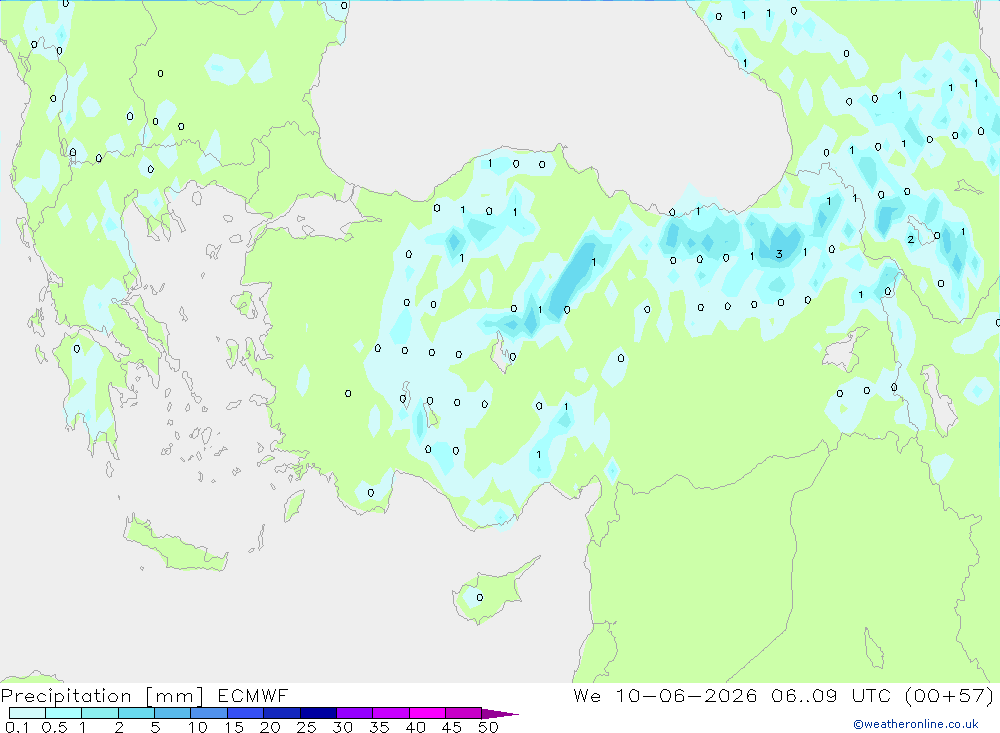Click the '15' legend scale label

pos(234,727)
